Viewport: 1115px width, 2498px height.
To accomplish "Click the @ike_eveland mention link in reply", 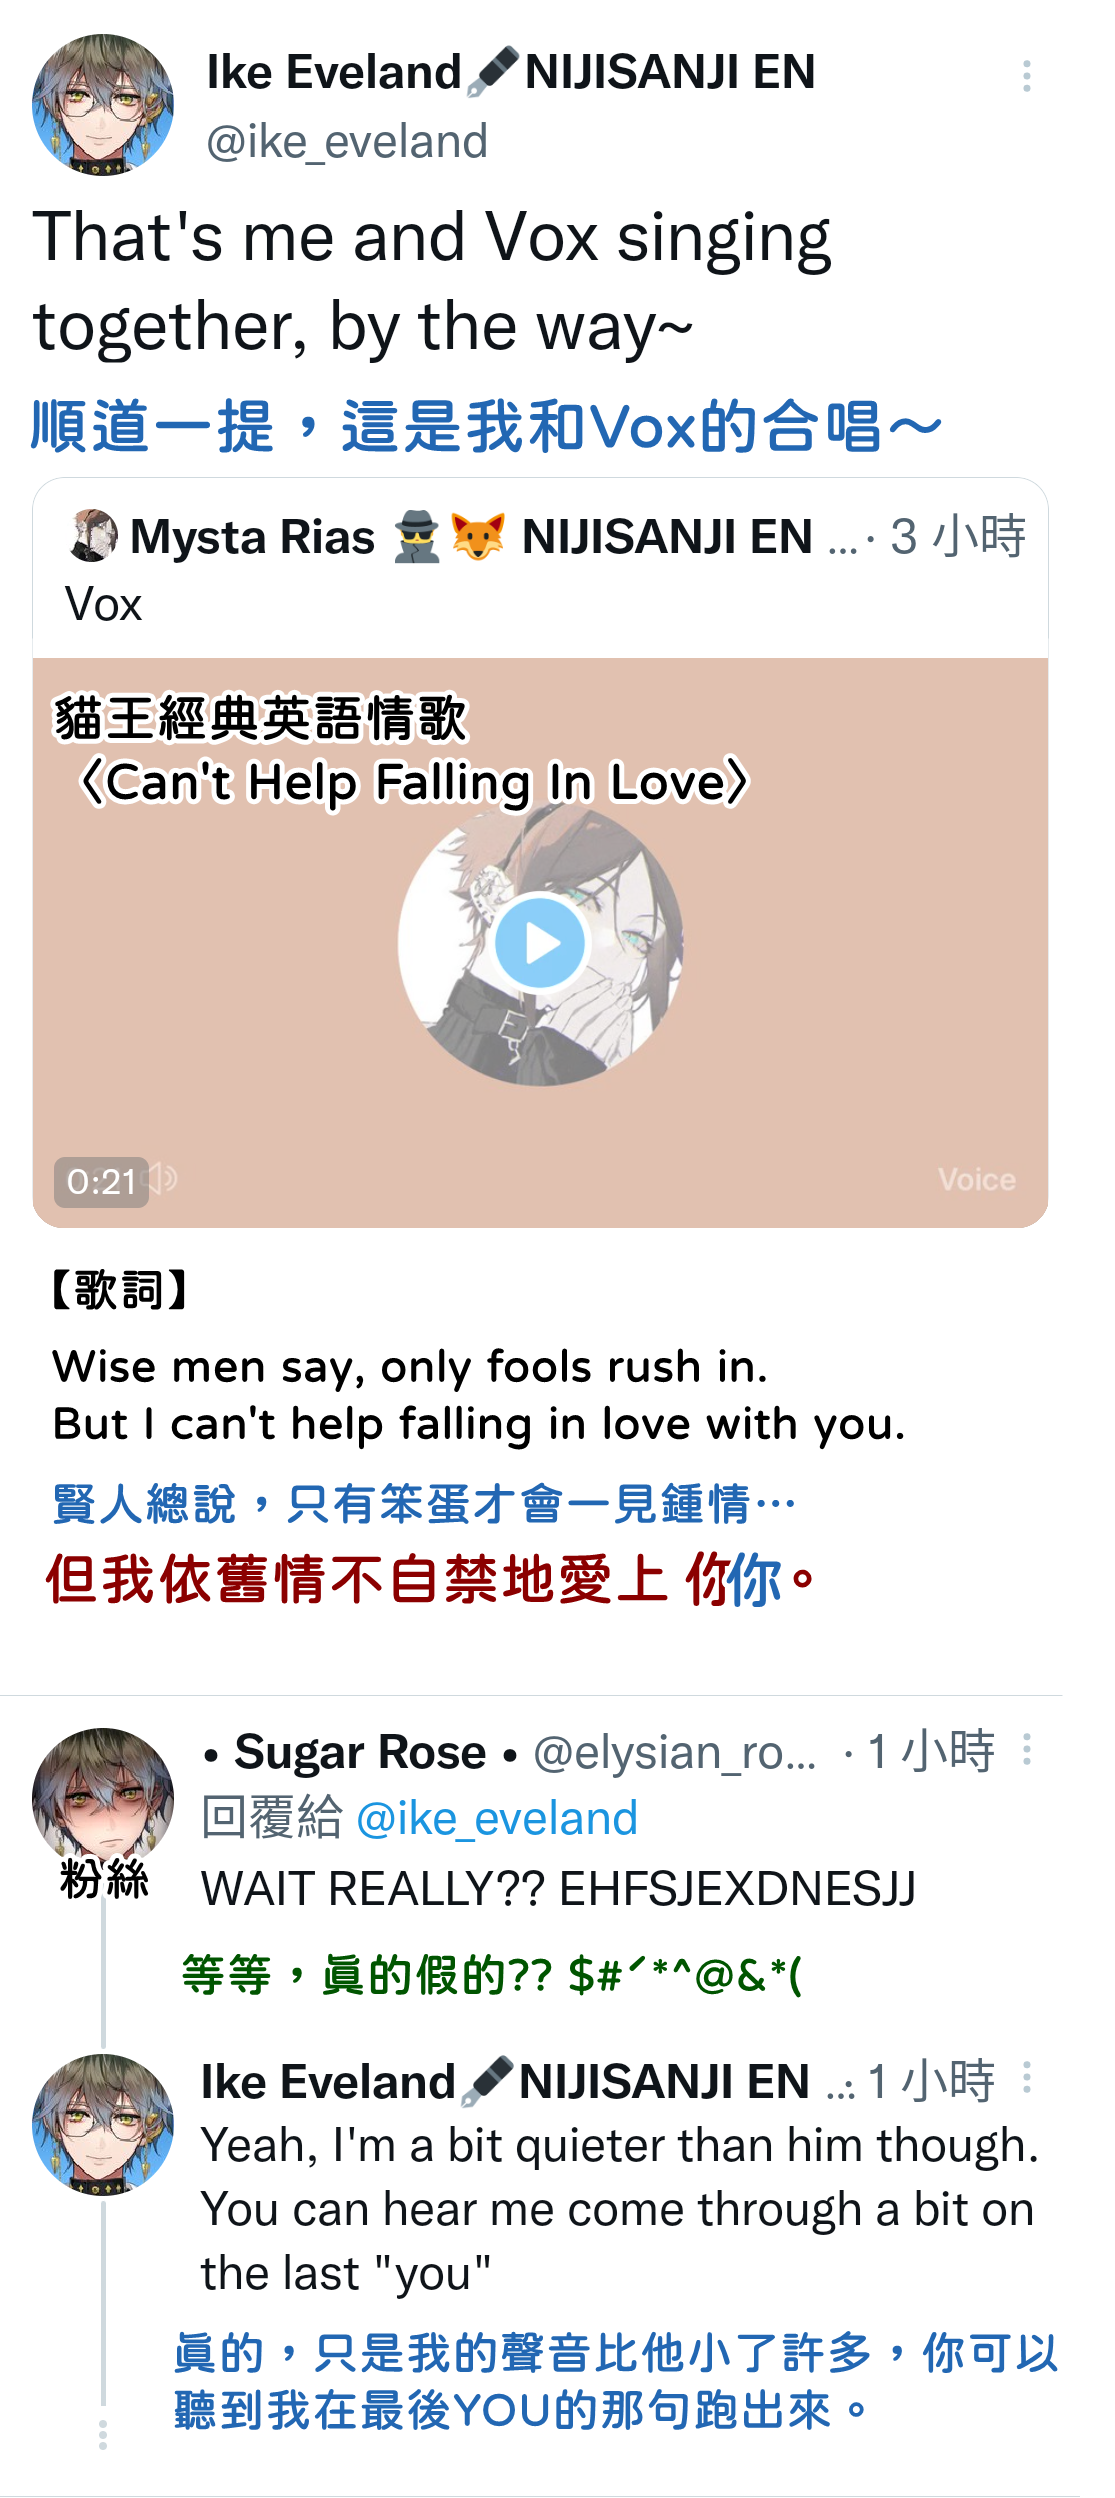I will (497, 1818).
